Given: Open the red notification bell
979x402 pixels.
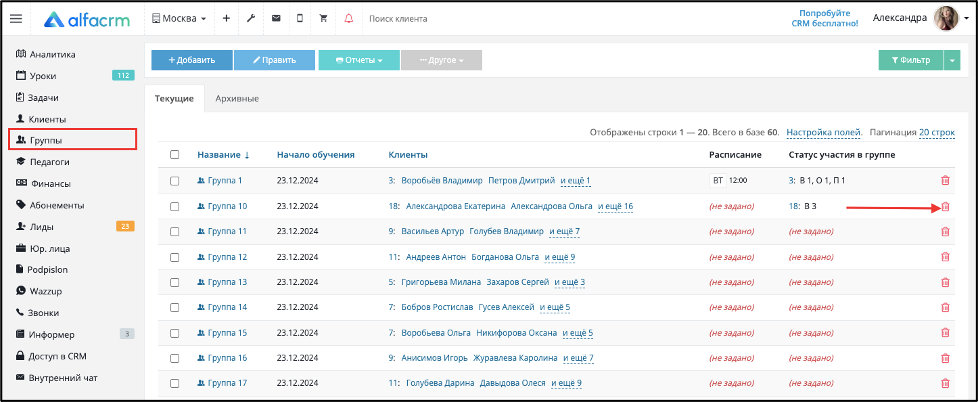Looking at the screenshot, I should click(x=348, y=19).
